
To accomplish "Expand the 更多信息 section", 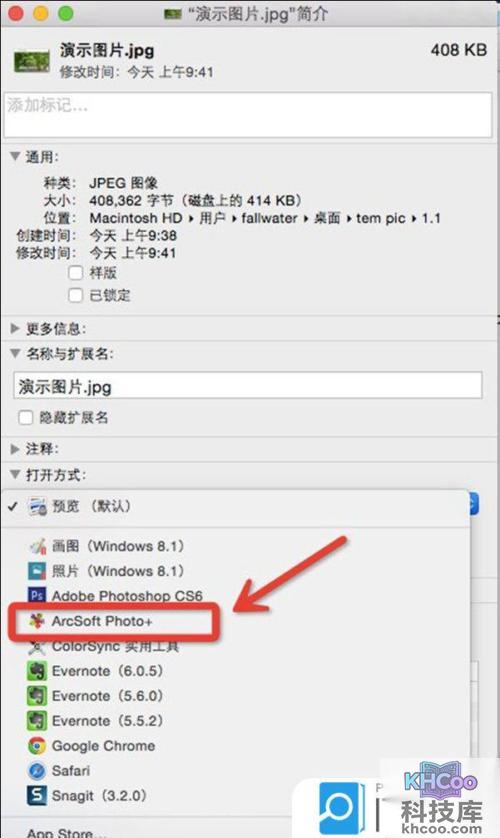I will (x=15, y=328).
